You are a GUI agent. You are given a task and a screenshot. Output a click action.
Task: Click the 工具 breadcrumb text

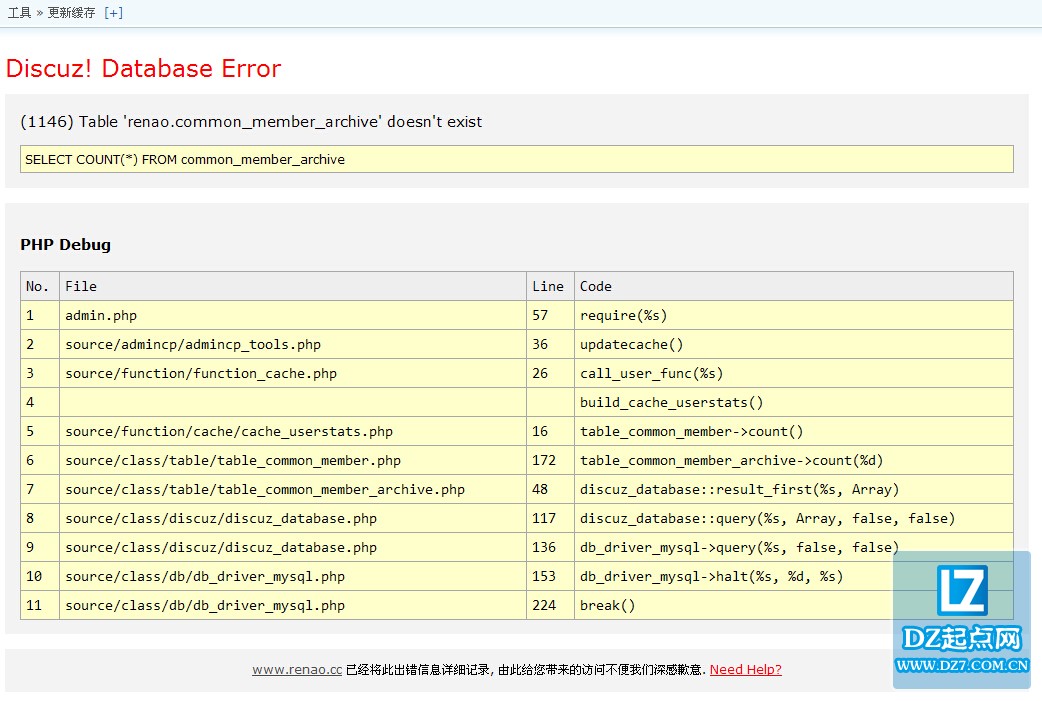coord(19,13)
